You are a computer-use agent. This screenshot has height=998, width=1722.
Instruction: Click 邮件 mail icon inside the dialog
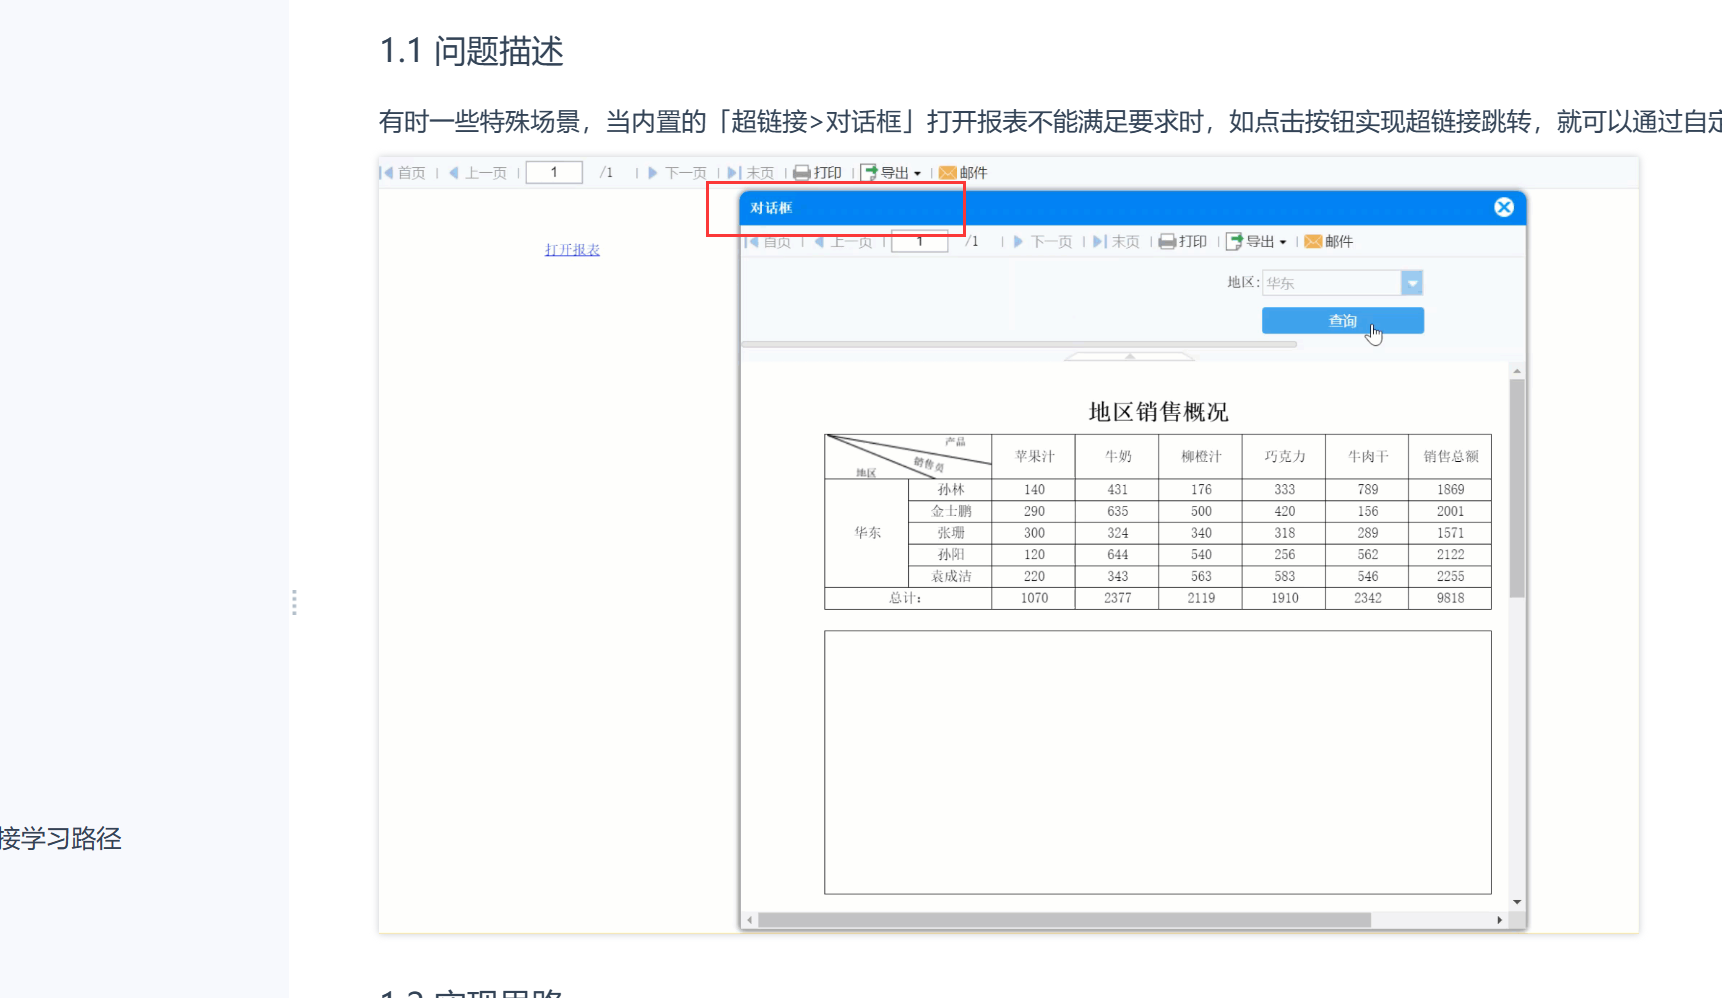(1314, 242)
